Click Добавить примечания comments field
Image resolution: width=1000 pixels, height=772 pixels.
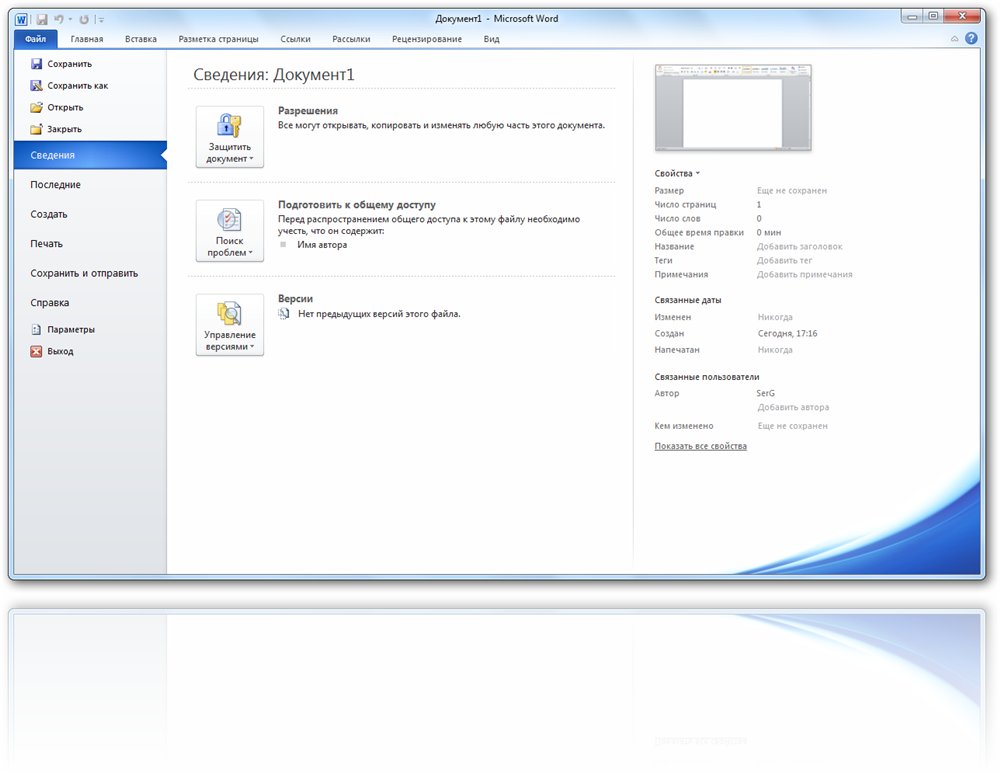pos(805,275)
